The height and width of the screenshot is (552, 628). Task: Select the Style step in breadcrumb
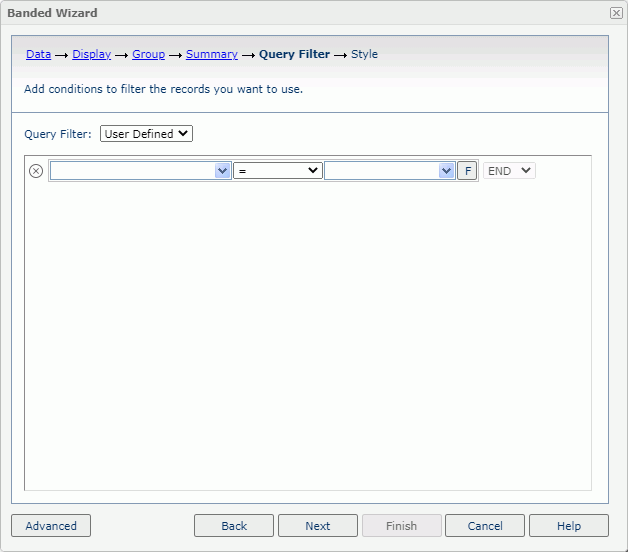[364, 55]
